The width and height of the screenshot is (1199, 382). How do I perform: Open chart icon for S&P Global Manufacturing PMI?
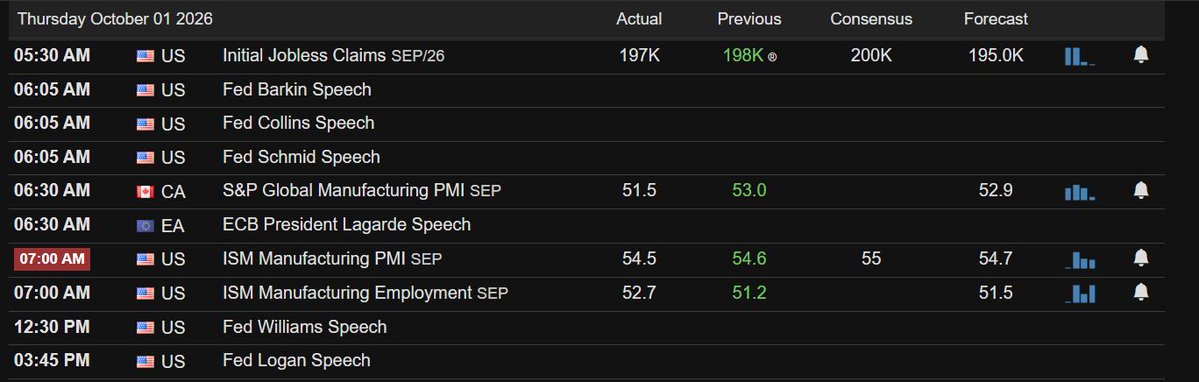(x=1080, y=192)
